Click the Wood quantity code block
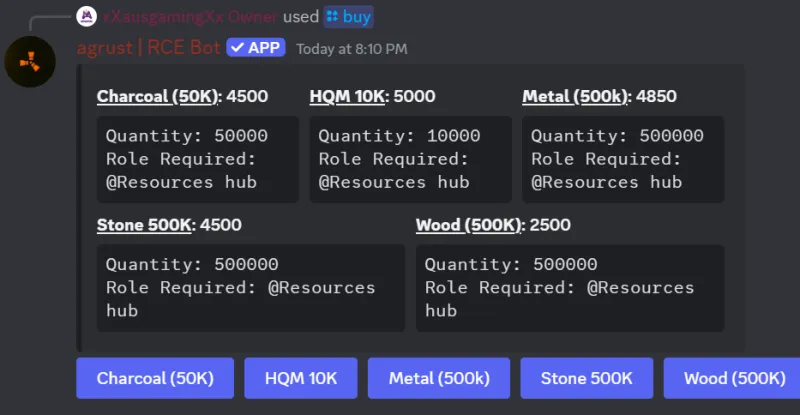Screen dimensions: 800x415 point(570,288)
